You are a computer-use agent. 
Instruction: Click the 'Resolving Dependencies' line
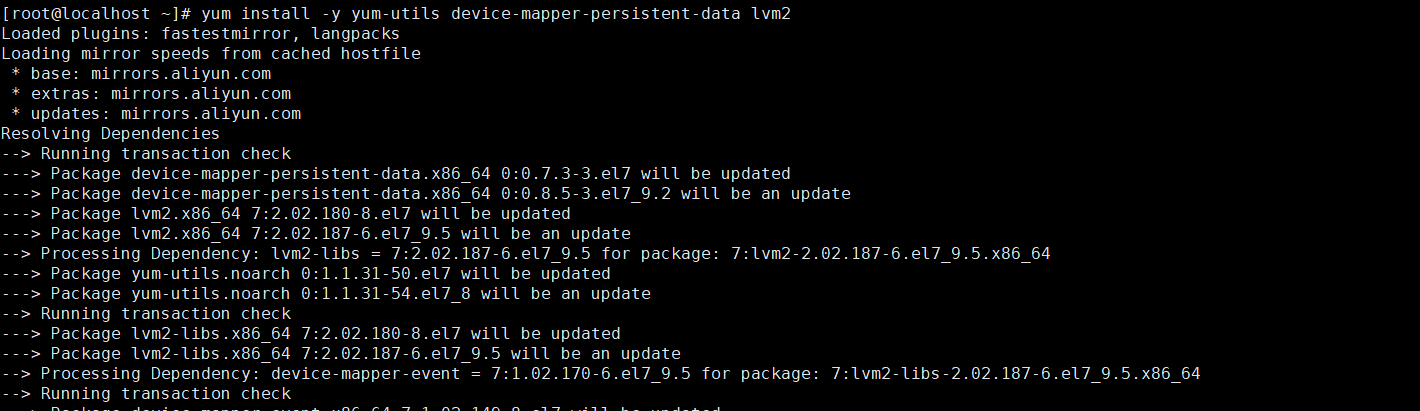[111, 134]
